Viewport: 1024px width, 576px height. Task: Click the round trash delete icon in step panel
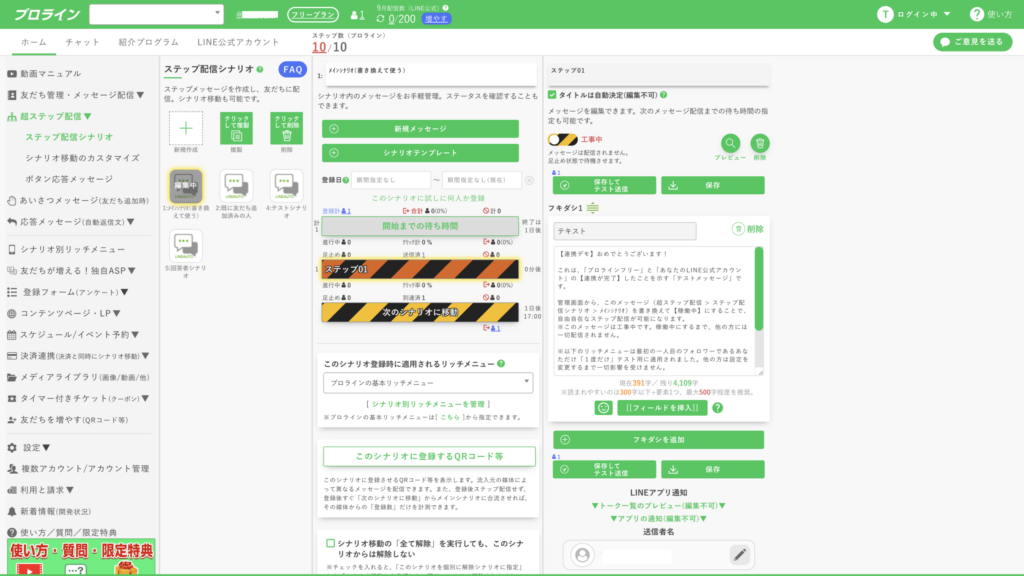[x=760, y=142]
